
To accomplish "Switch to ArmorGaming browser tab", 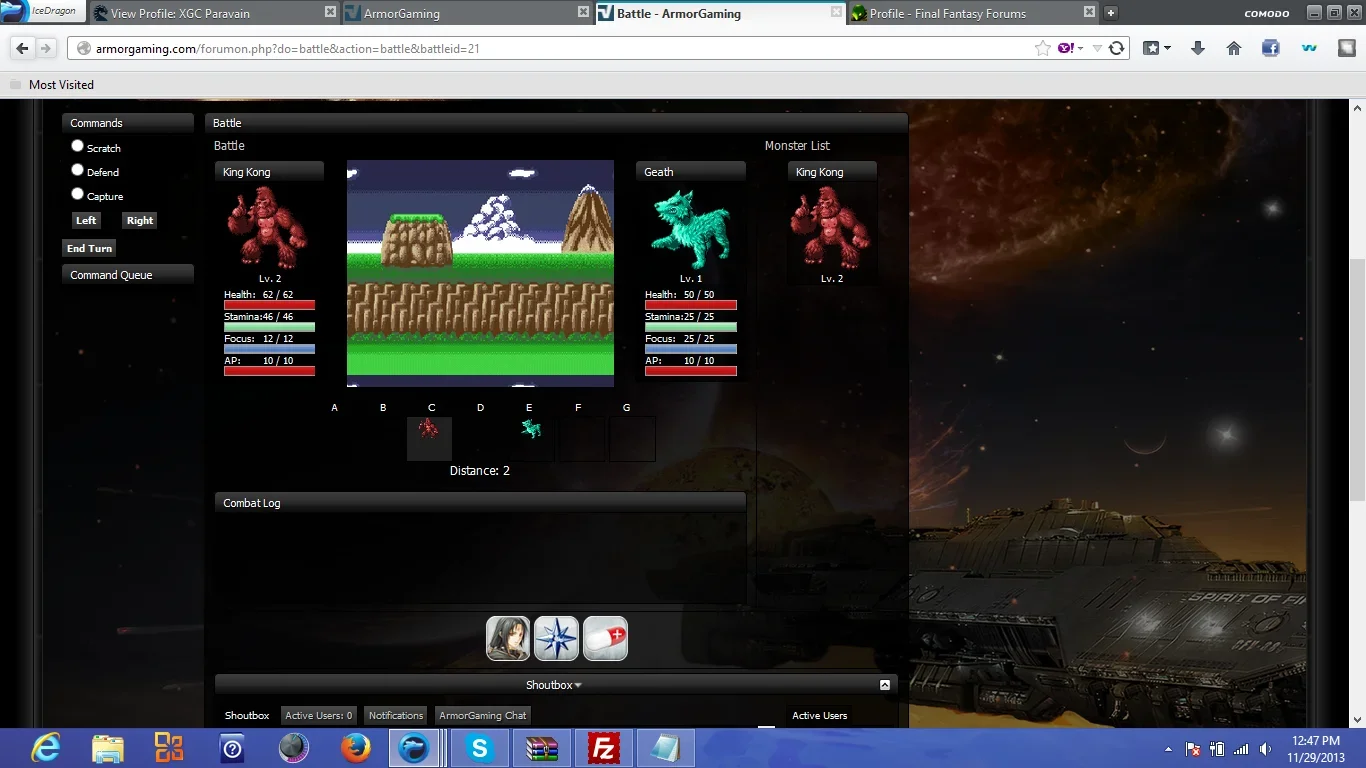I will click(x=467, y=13).
